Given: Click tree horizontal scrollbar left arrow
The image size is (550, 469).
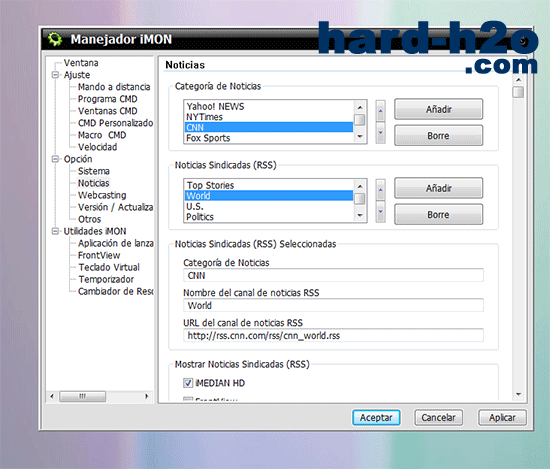Looking at the screenshot, I should coord(52,396).
